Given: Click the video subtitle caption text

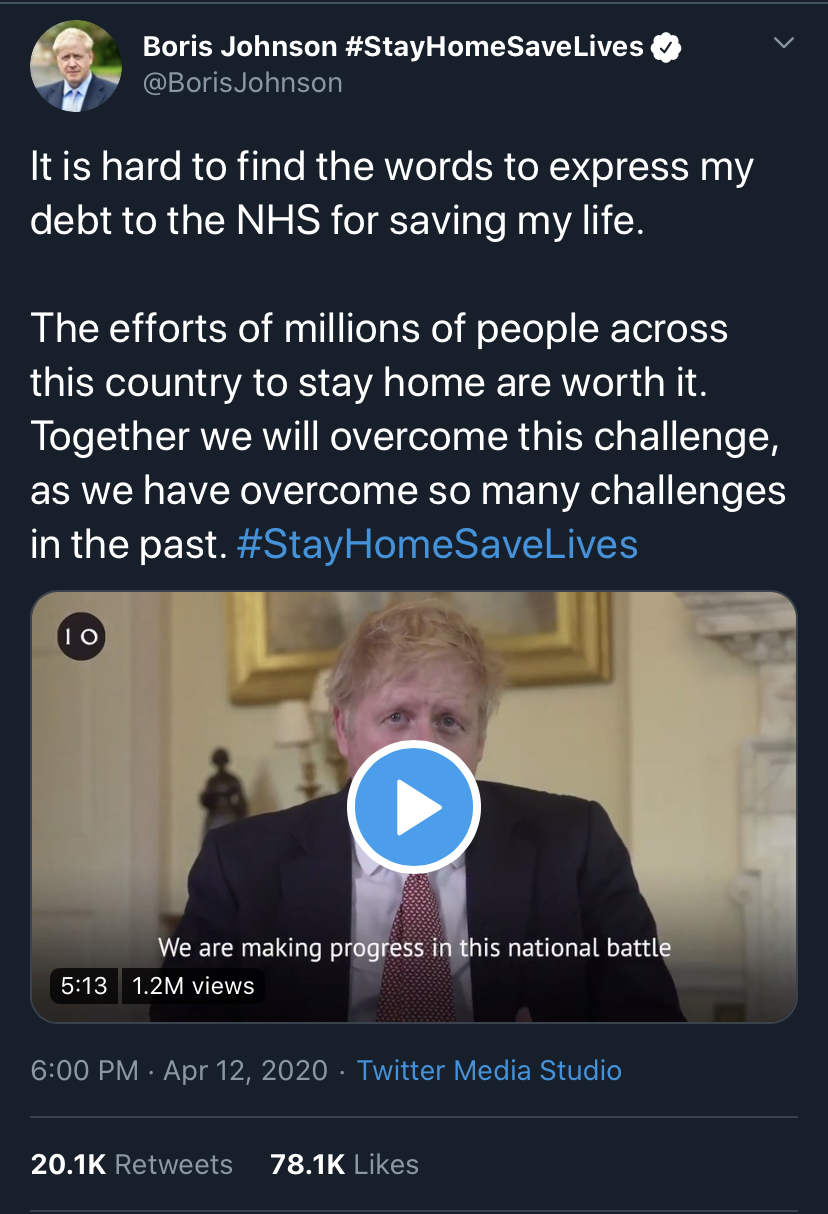Looking at the screenshot, I should point(414,947).
